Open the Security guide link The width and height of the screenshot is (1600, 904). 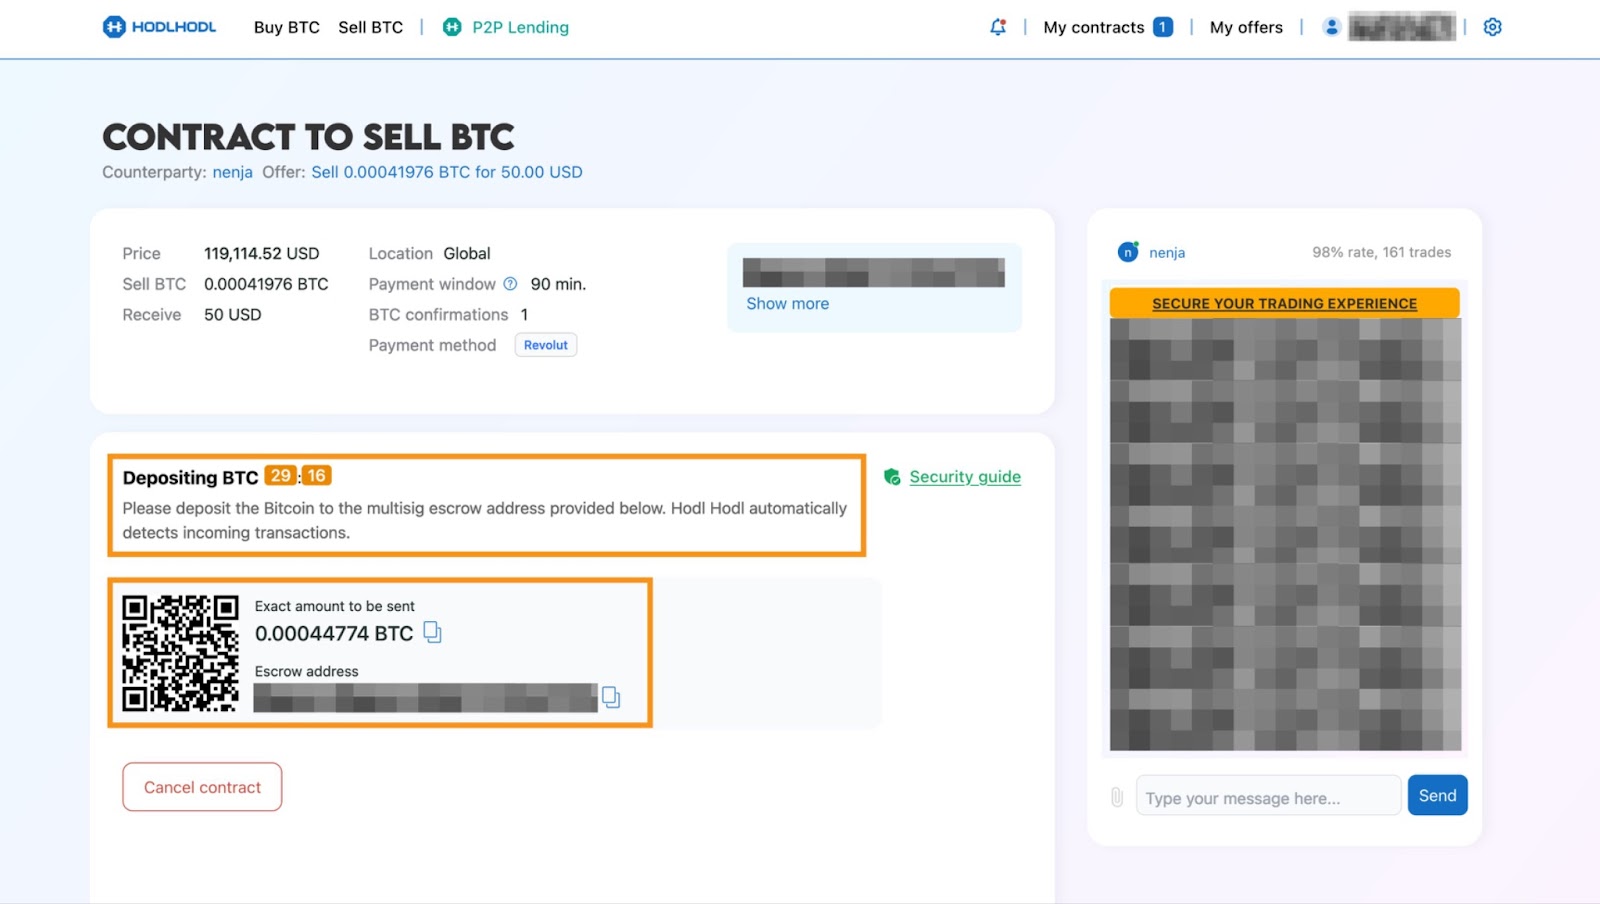coord(965,477)
